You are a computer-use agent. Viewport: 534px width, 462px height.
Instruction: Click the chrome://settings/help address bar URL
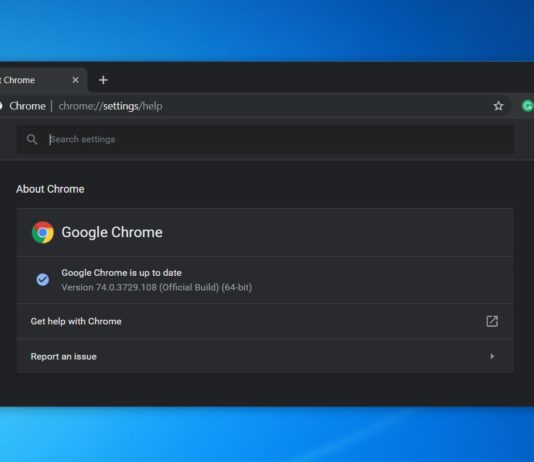[x=110, y=106]
